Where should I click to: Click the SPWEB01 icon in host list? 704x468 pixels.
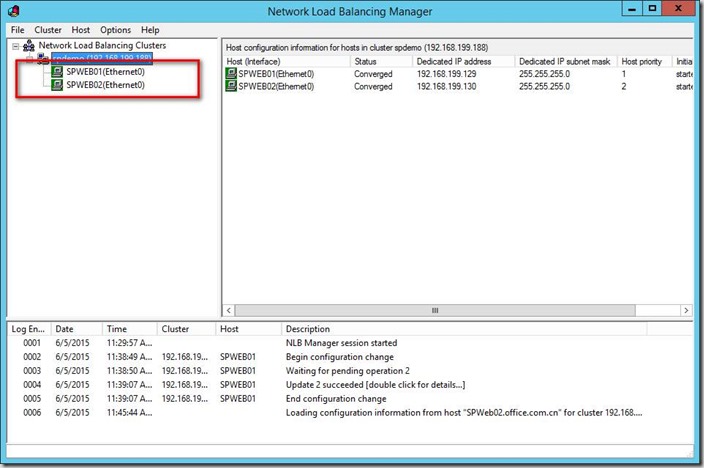(x=231, y=74)
